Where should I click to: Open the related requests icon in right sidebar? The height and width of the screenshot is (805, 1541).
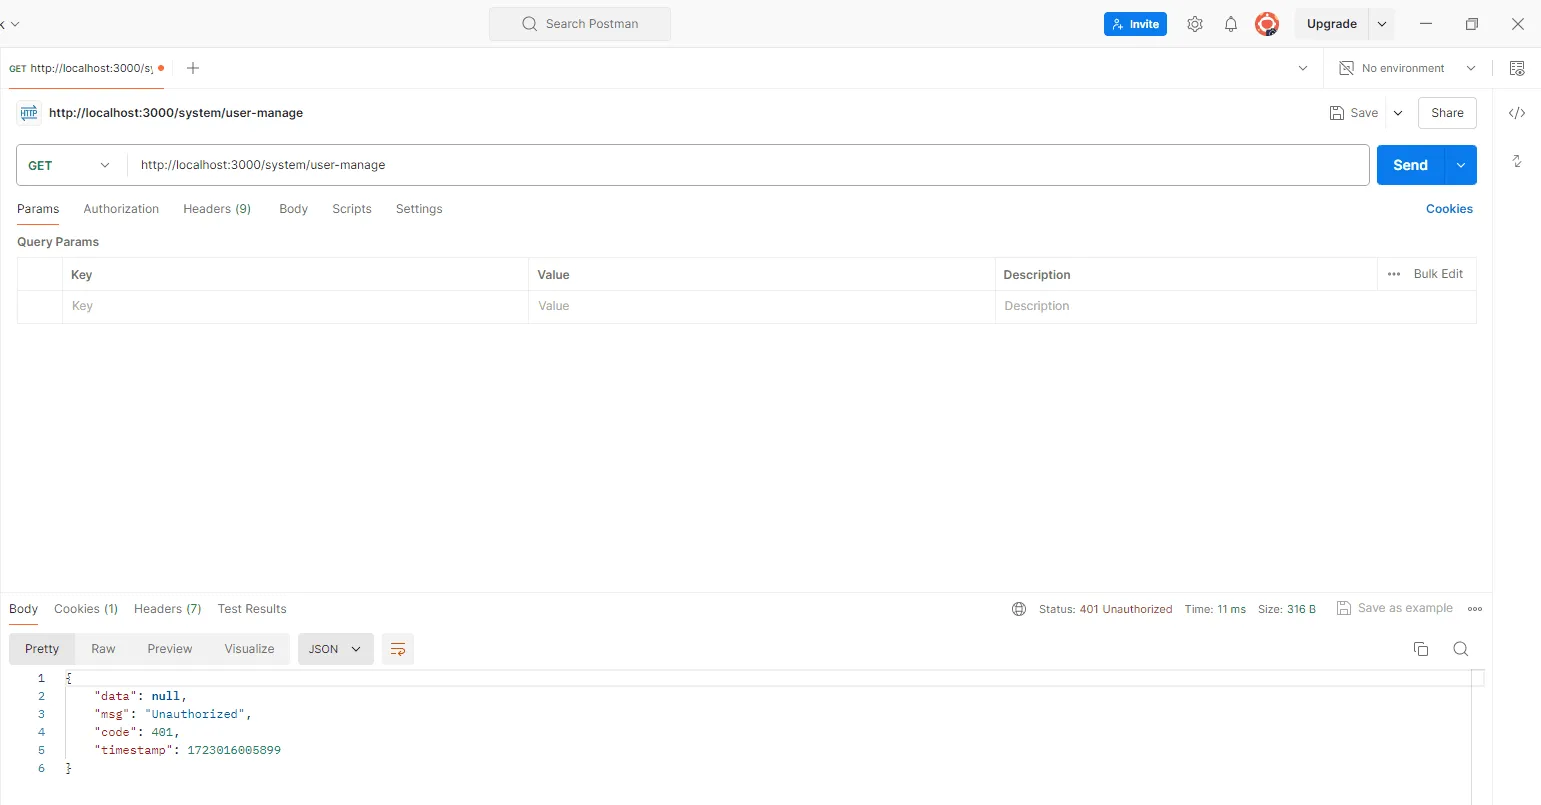1517,160
